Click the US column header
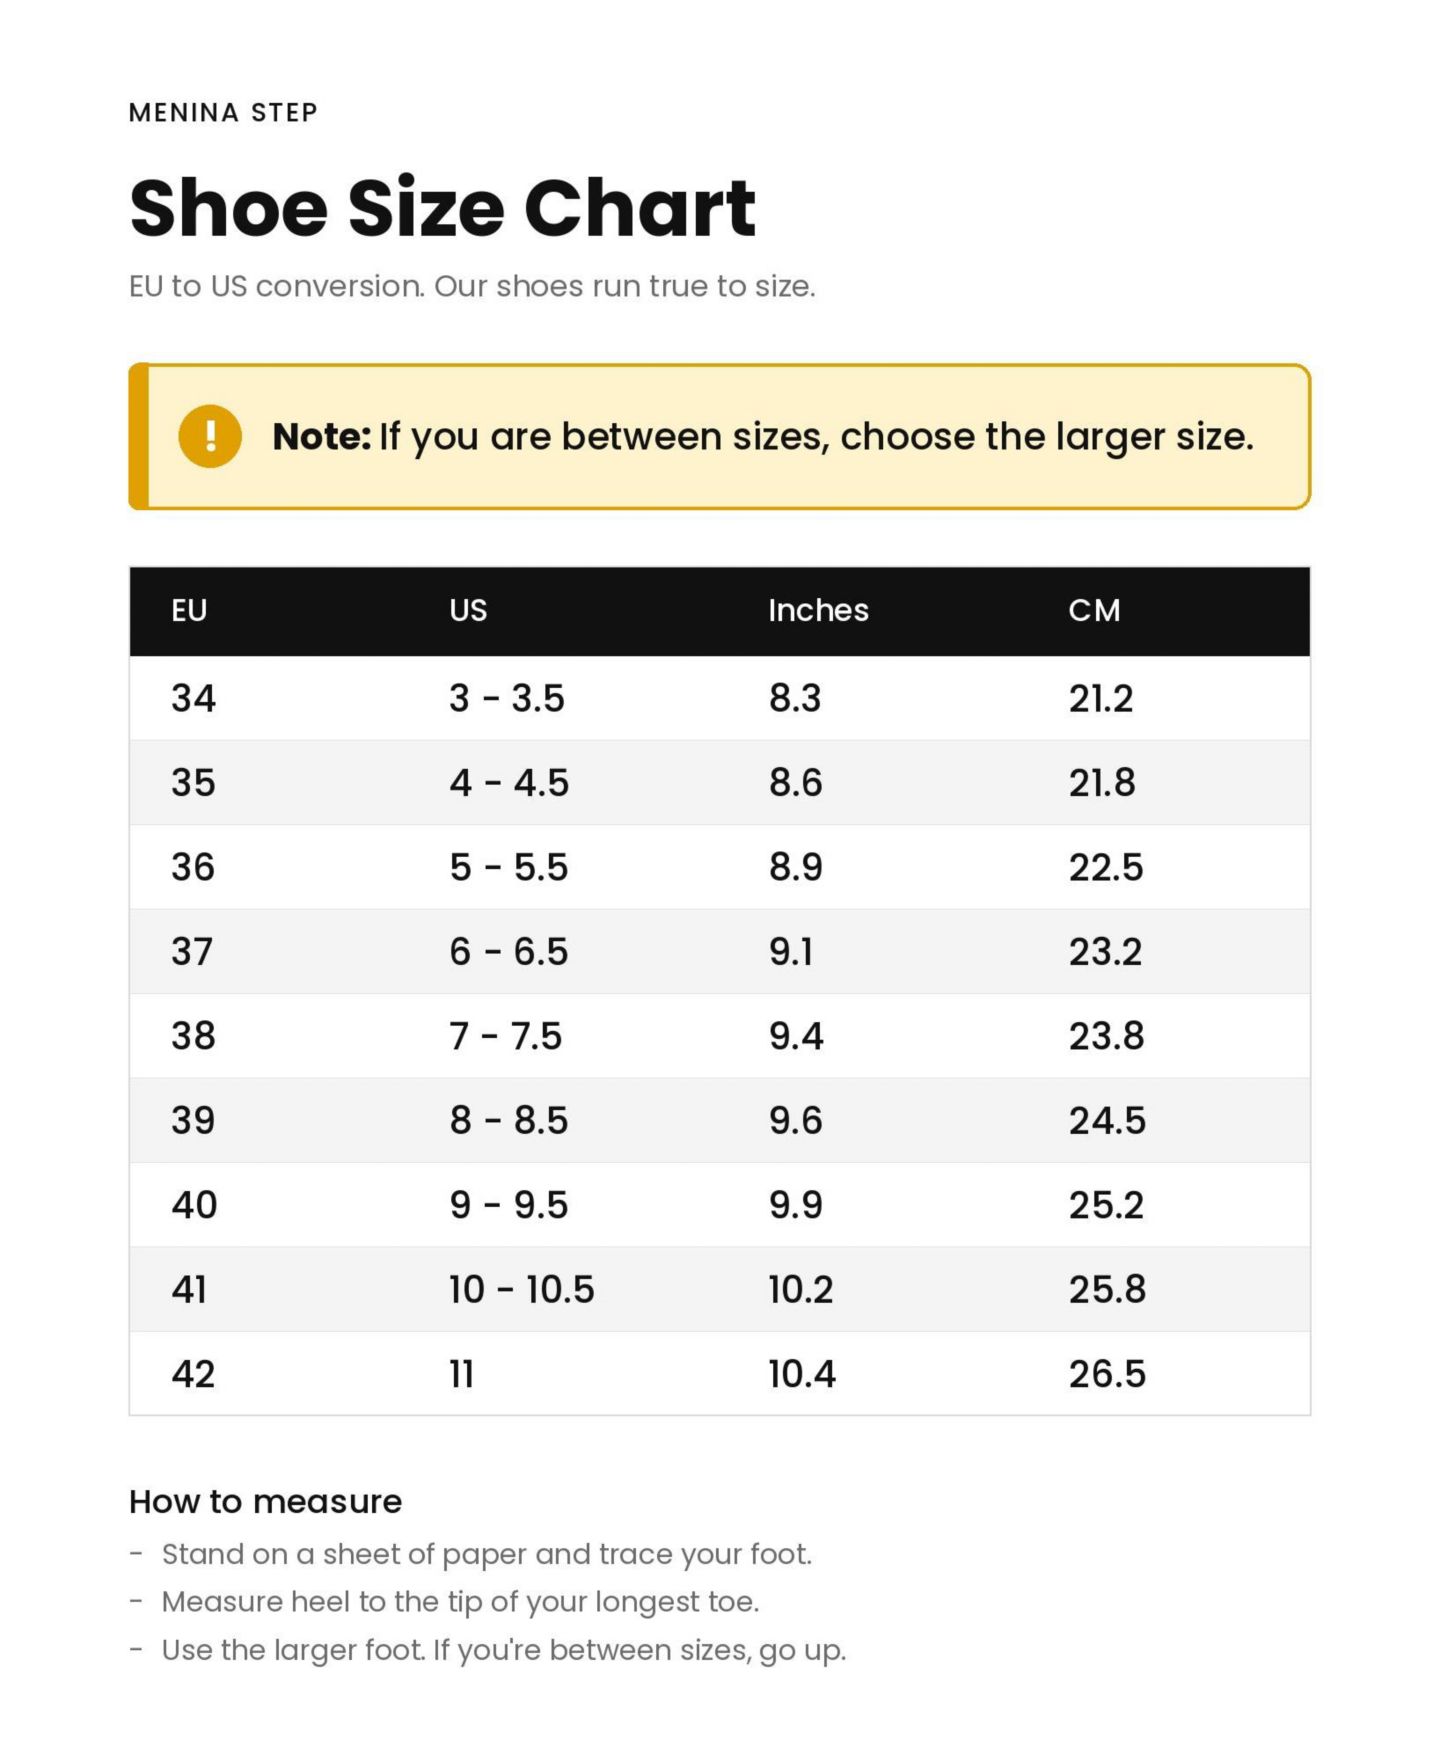This screenshot has width=1440, height=1760. [x=468, y=610]
